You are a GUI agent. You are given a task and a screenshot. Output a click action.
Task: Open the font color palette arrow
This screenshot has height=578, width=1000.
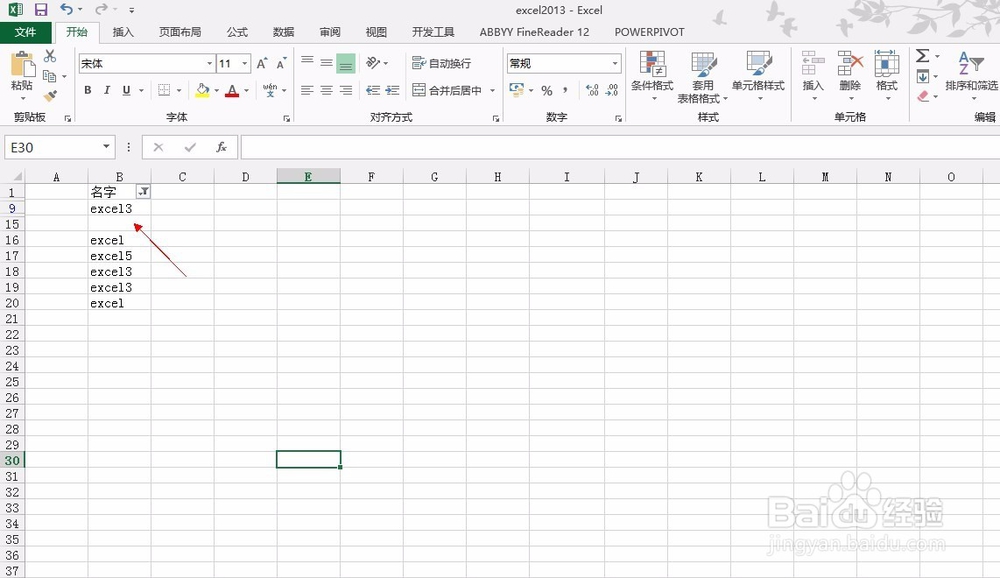tap(246, 91)
